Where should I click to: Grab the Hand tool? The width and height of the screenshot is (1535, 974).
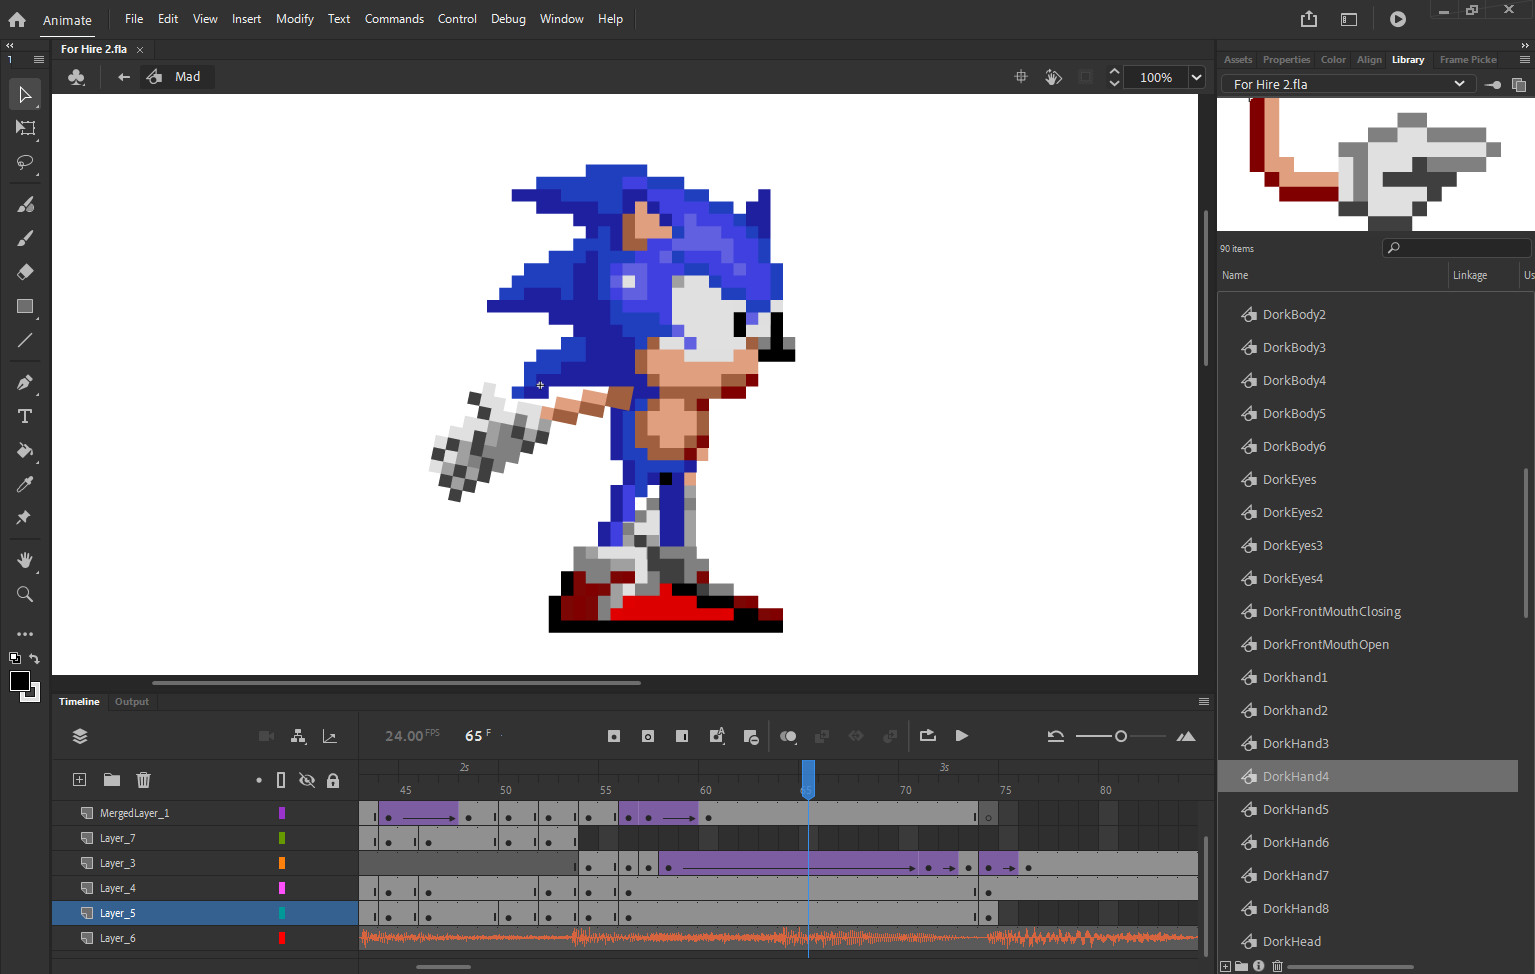click(x=25, y=560)
